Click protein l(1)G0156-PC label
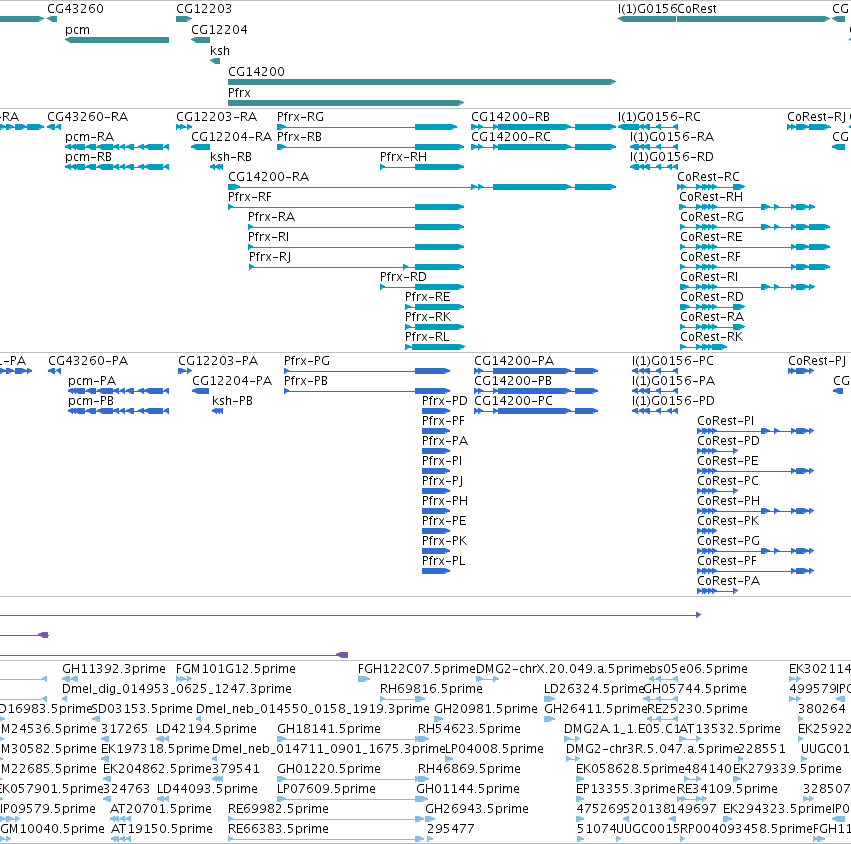Screen dimensions: 851x844 [x=673, y=361]
